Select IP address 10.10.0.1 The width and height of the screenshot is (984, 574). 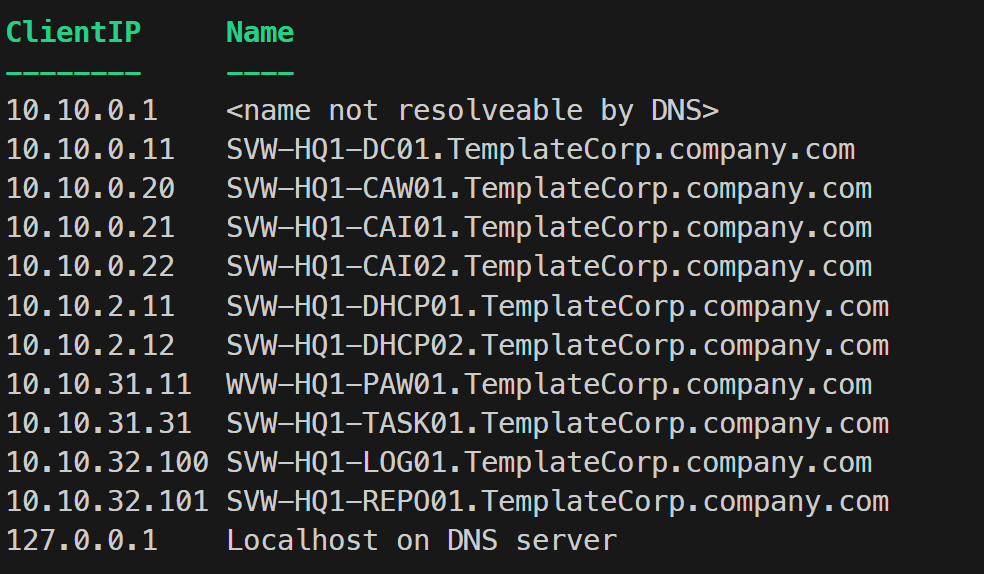tap(82, 110)
